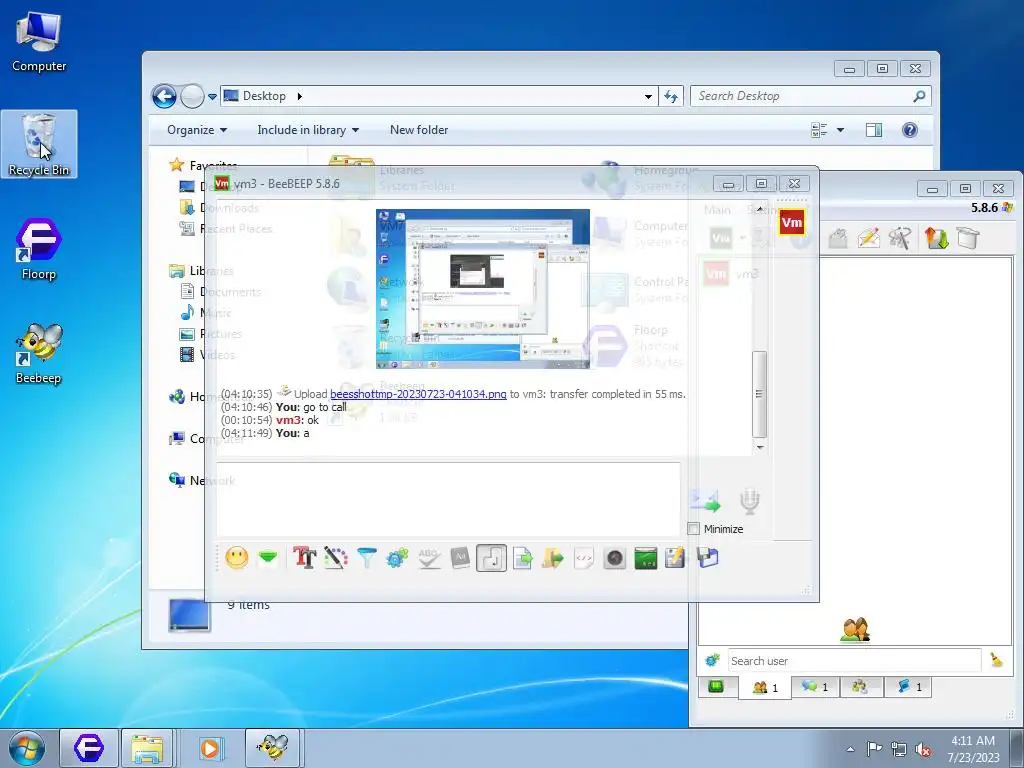Open the emoticon smiley picker
Image resolution: width=1024 pixels, height=768 pixels.
click(236, 558)
